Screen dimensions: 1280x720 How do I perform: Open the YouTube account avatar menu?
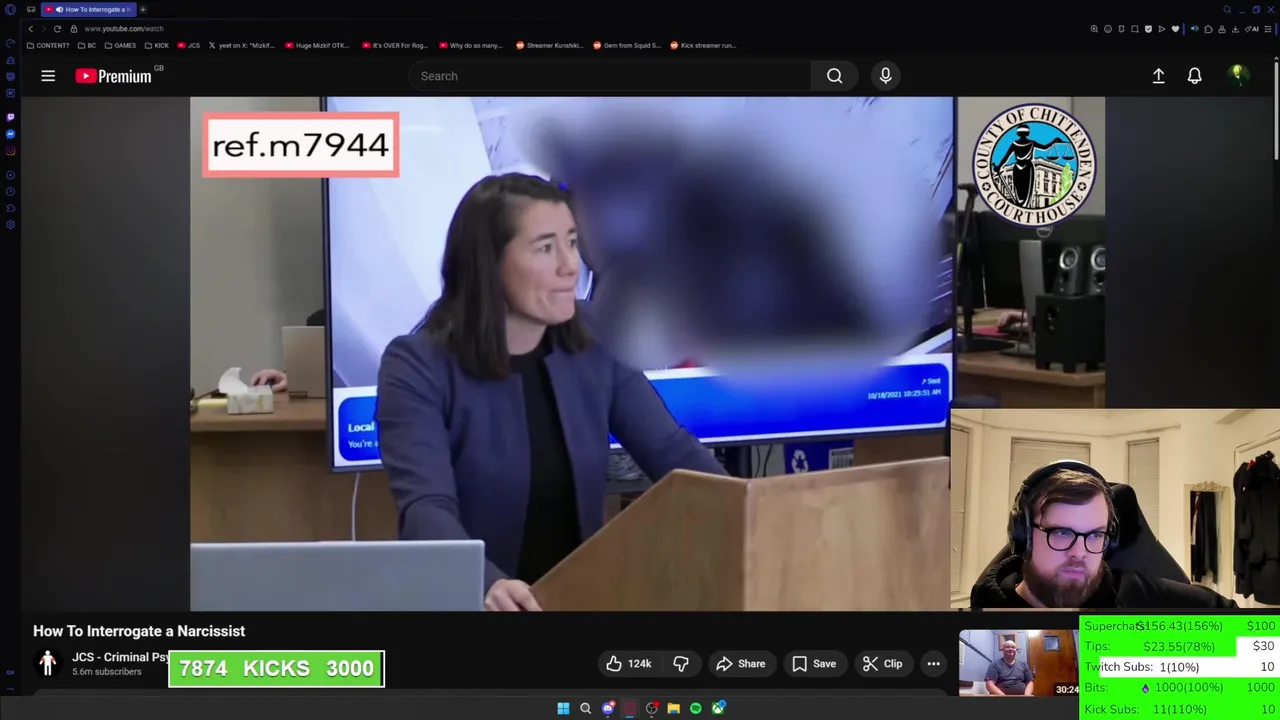1238,76
